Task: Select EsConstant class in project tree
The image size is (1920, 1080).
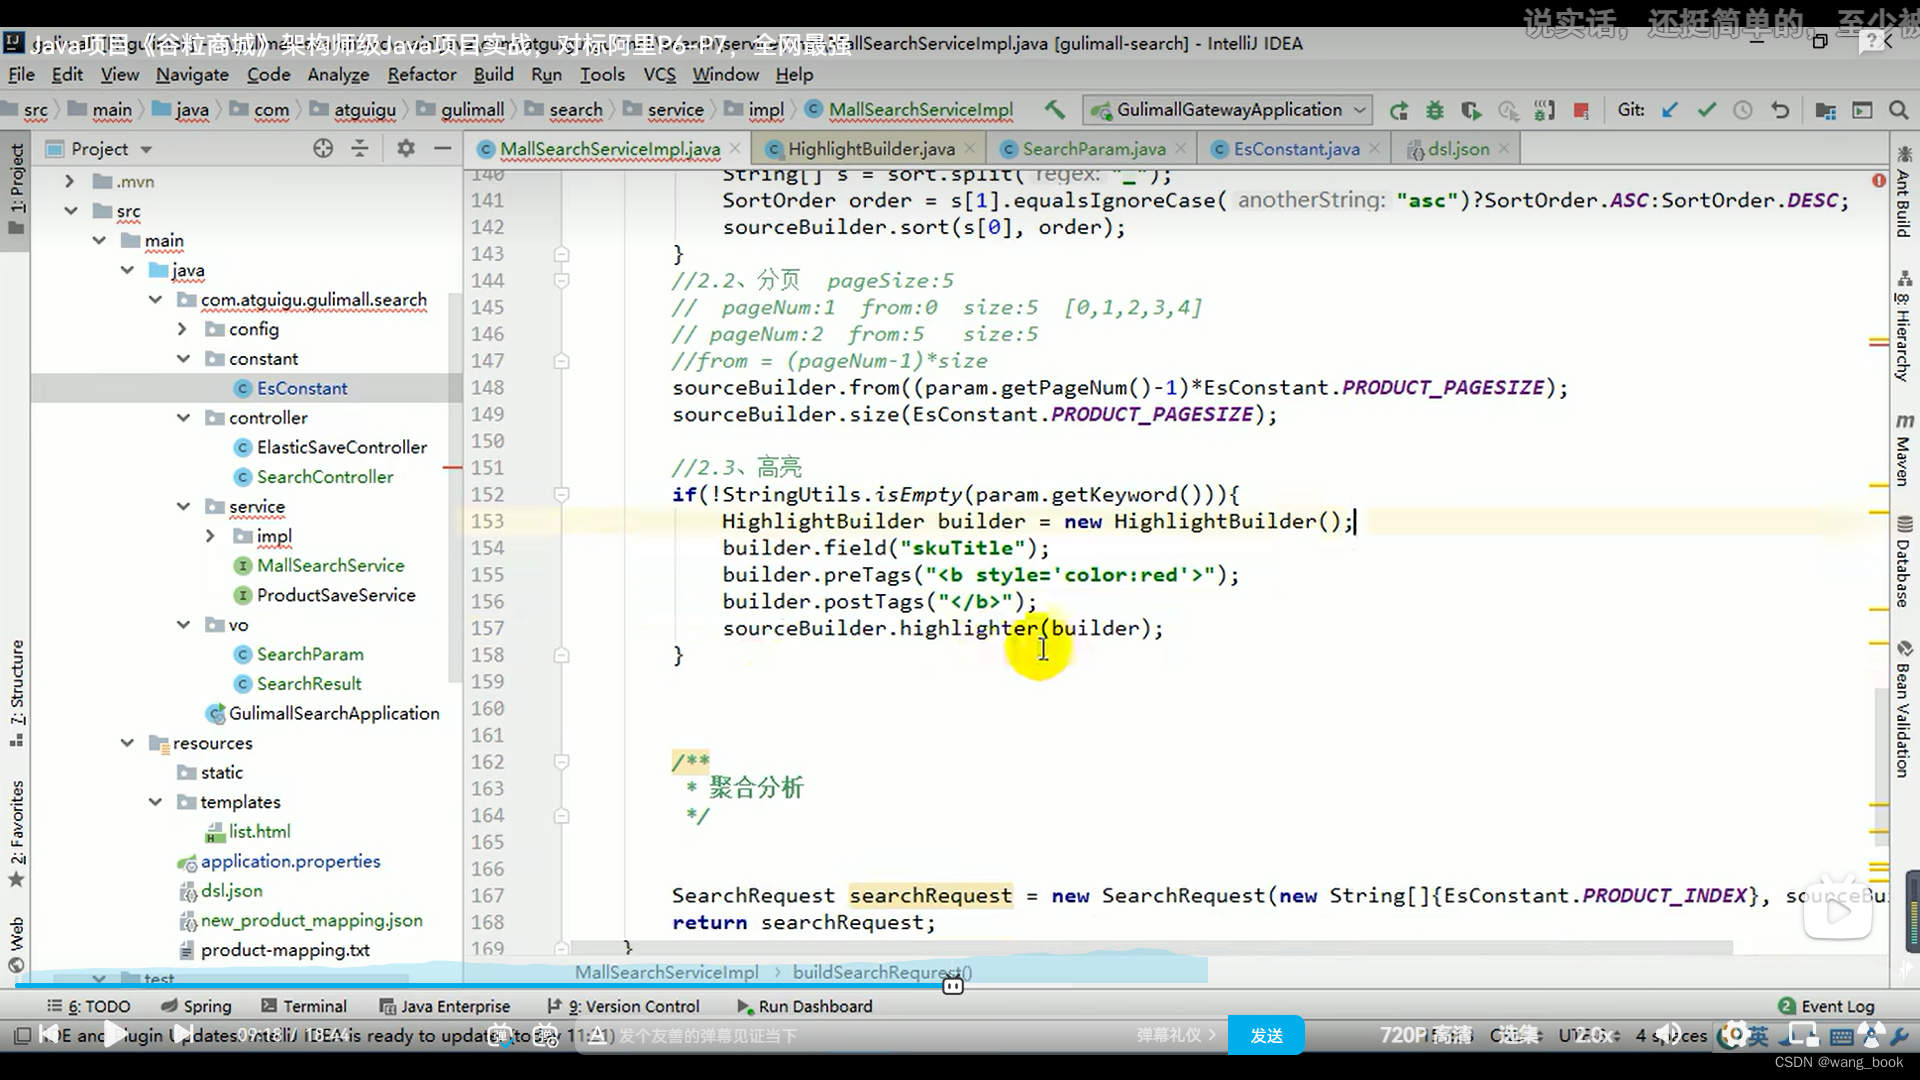Action: click(299, 388)
